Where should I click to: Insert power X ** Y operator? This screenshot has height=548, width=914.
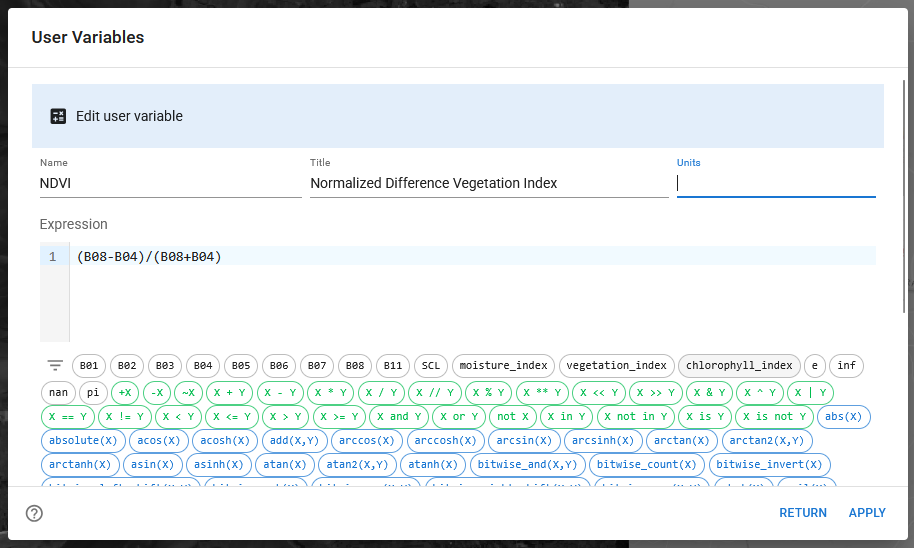[542, 392]
